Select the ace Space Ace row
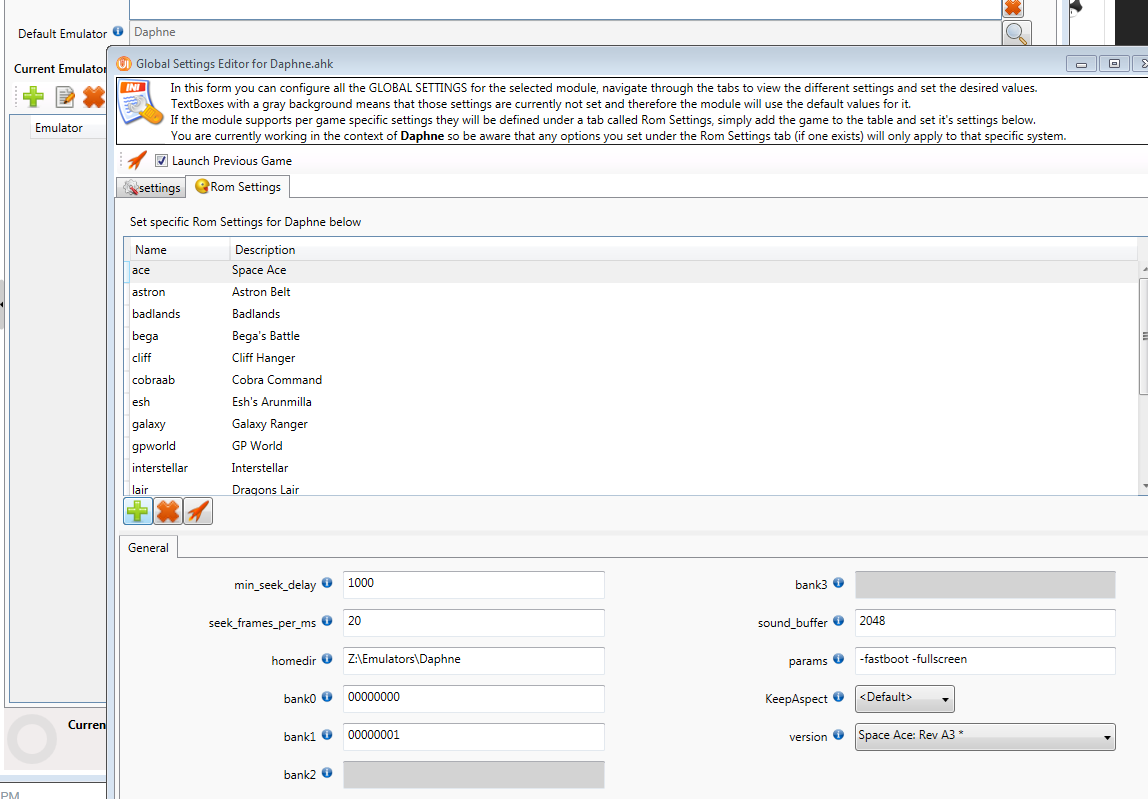 click(633, 270)
